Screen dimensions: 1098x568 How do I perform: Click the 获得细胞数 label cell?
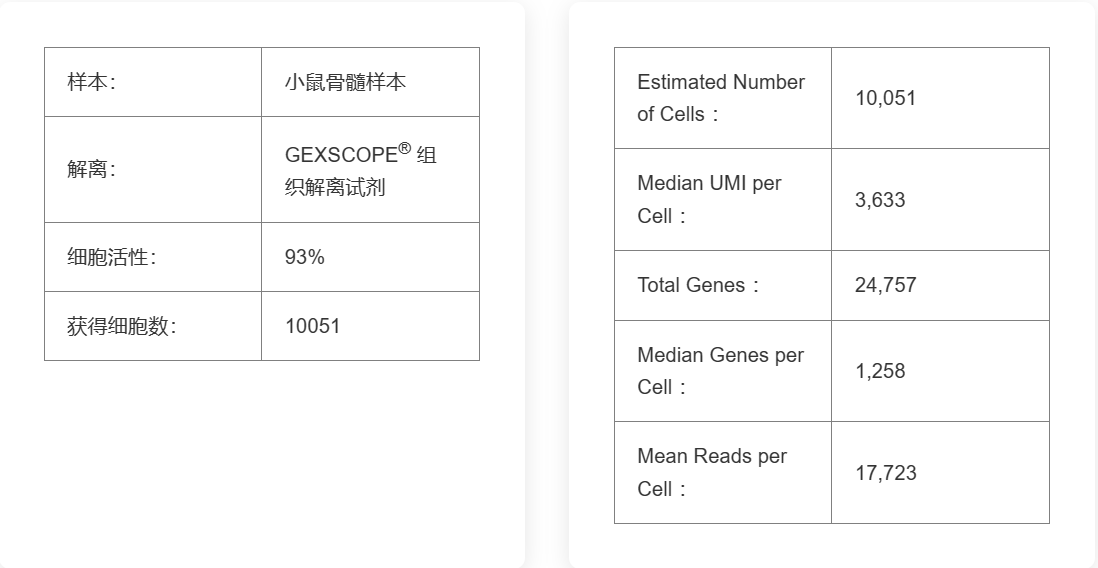121,326
